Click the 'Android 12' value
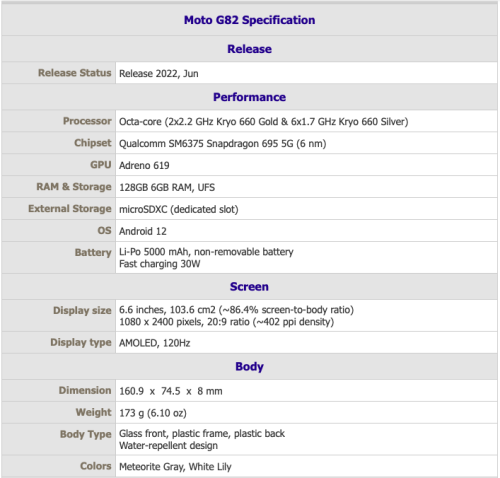 [143, 231]
